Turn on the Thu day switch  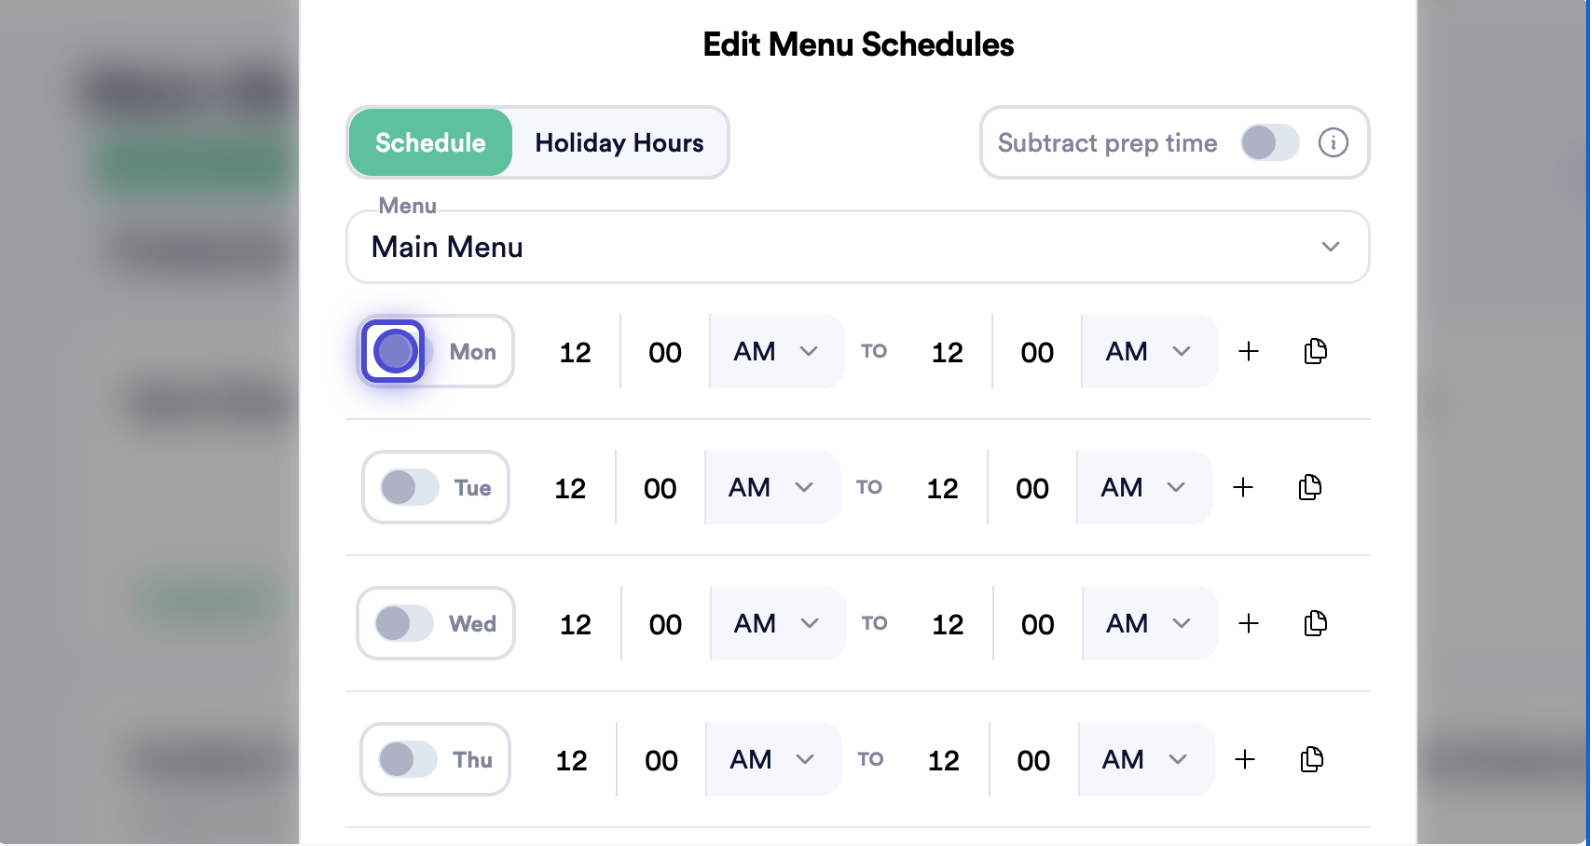(x=407, y=760)
